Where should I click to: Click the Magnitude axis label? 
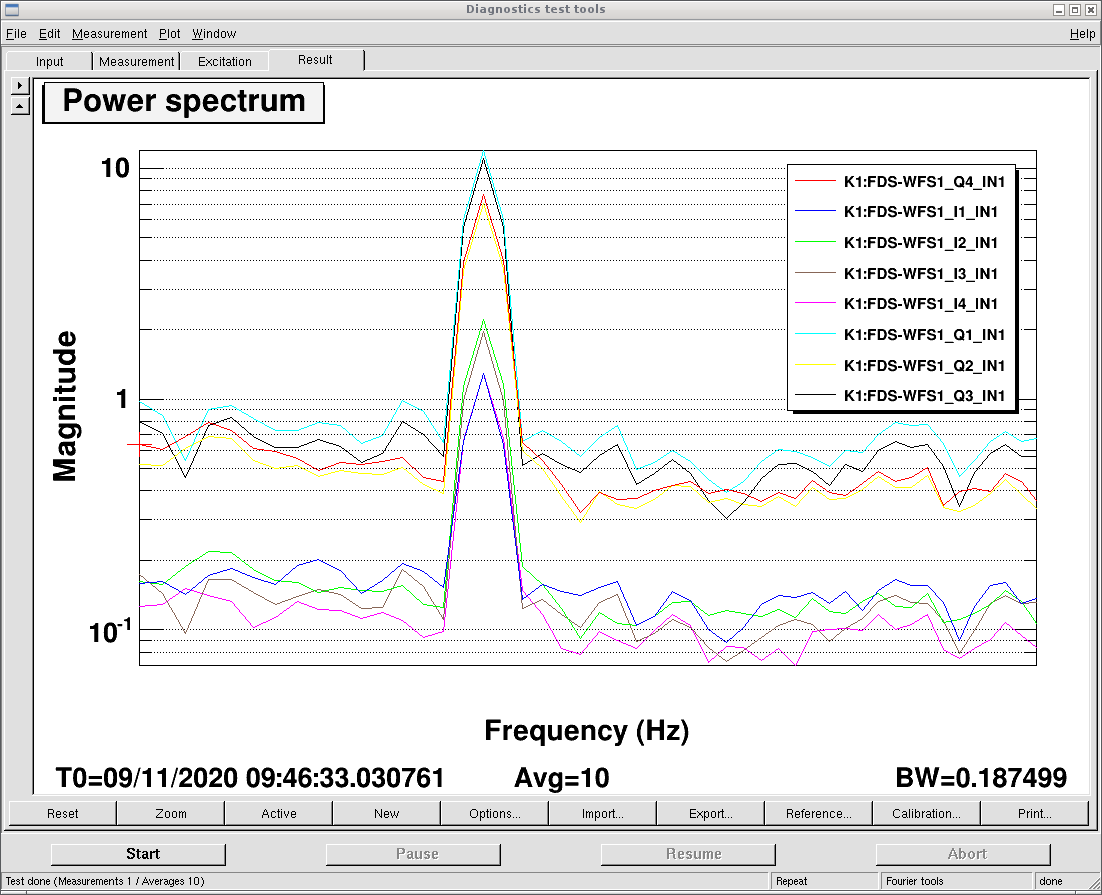coord(65,406)
